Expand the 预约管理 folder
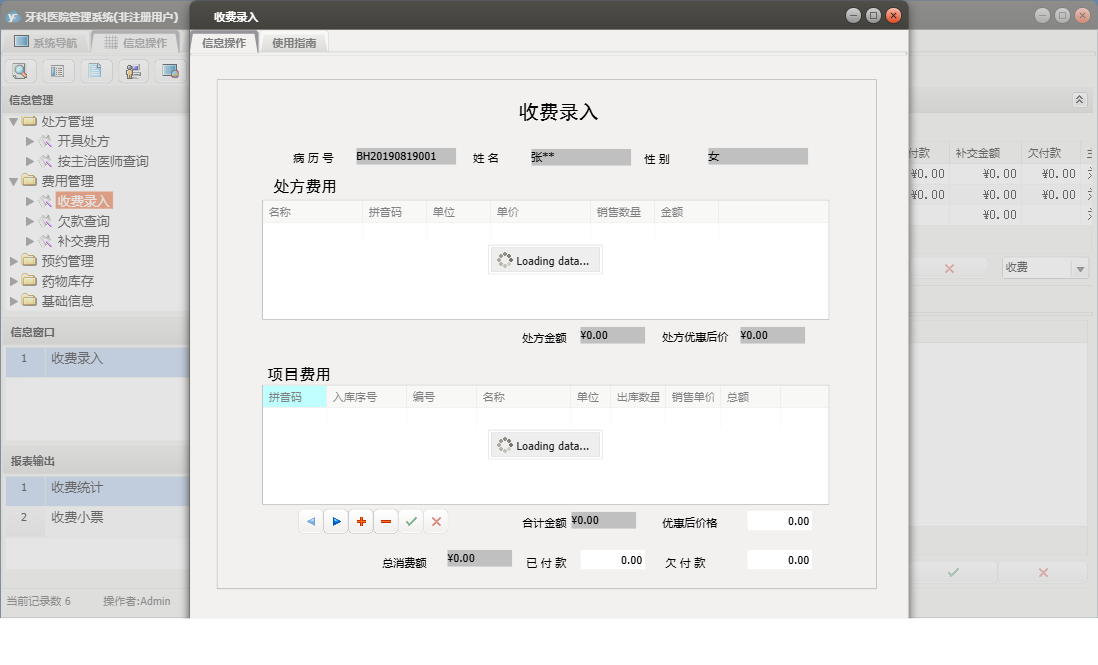Screen dimensions: 1098x665 point(11,261)
